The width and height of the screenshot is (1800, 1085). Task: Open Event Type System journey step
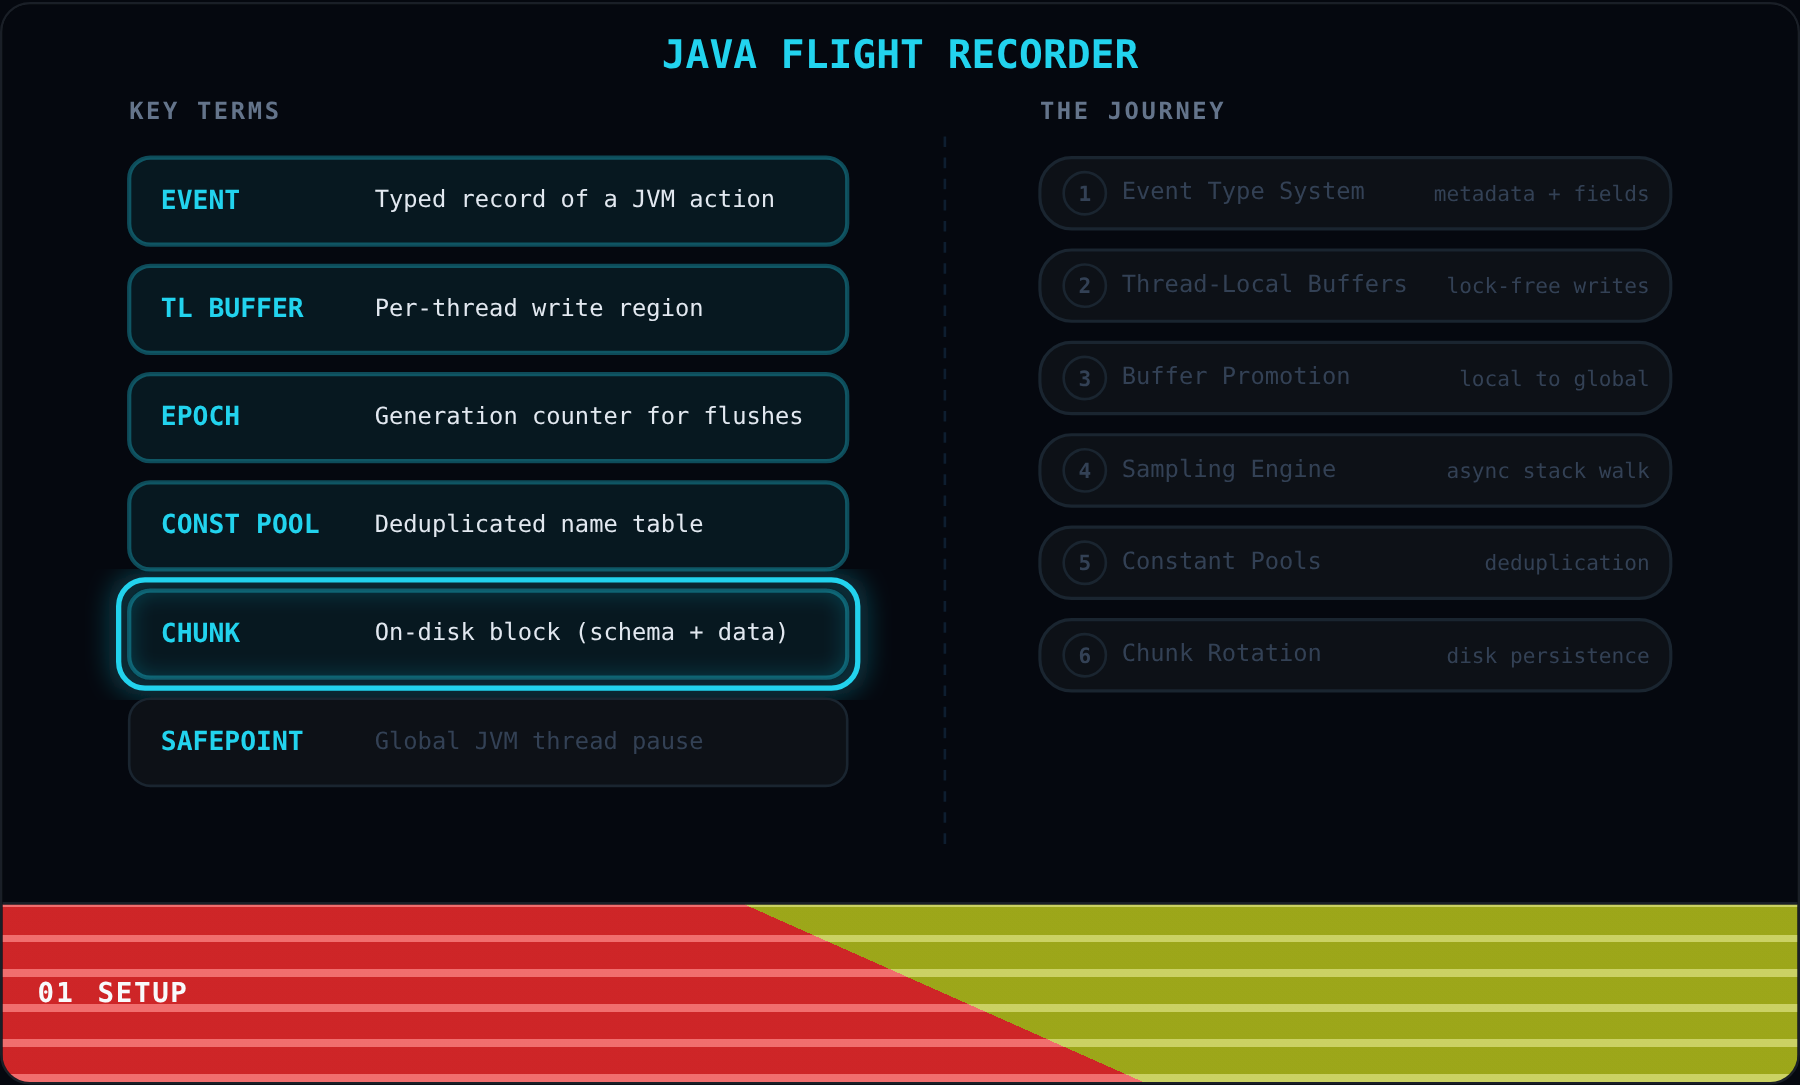[1355, 193]
